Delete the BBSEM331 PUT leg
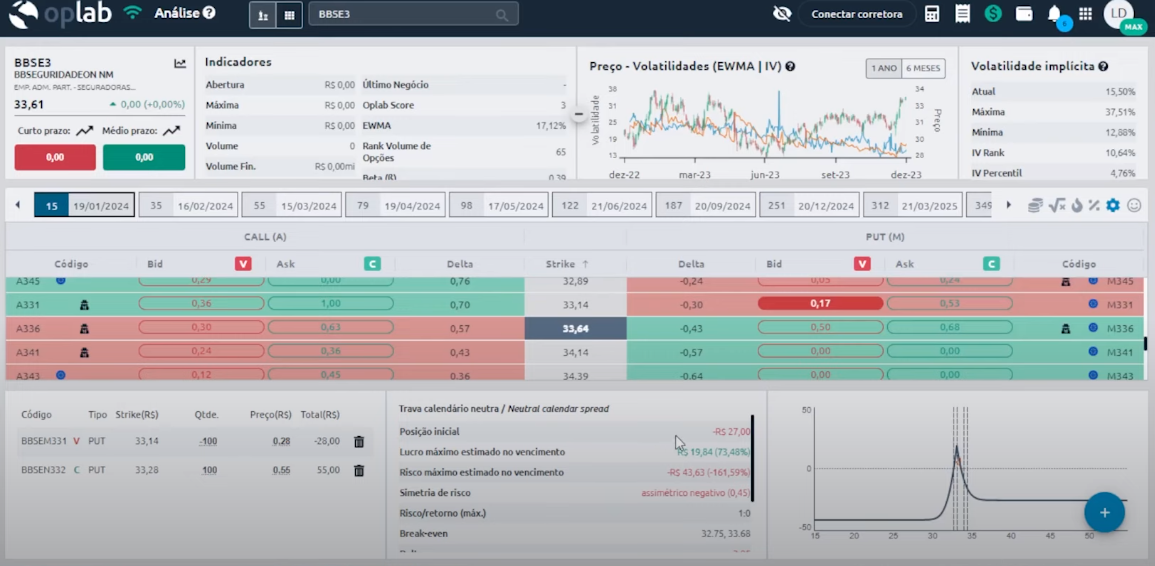The height and width of the screenshot is (566, 1155). point(359,441)
